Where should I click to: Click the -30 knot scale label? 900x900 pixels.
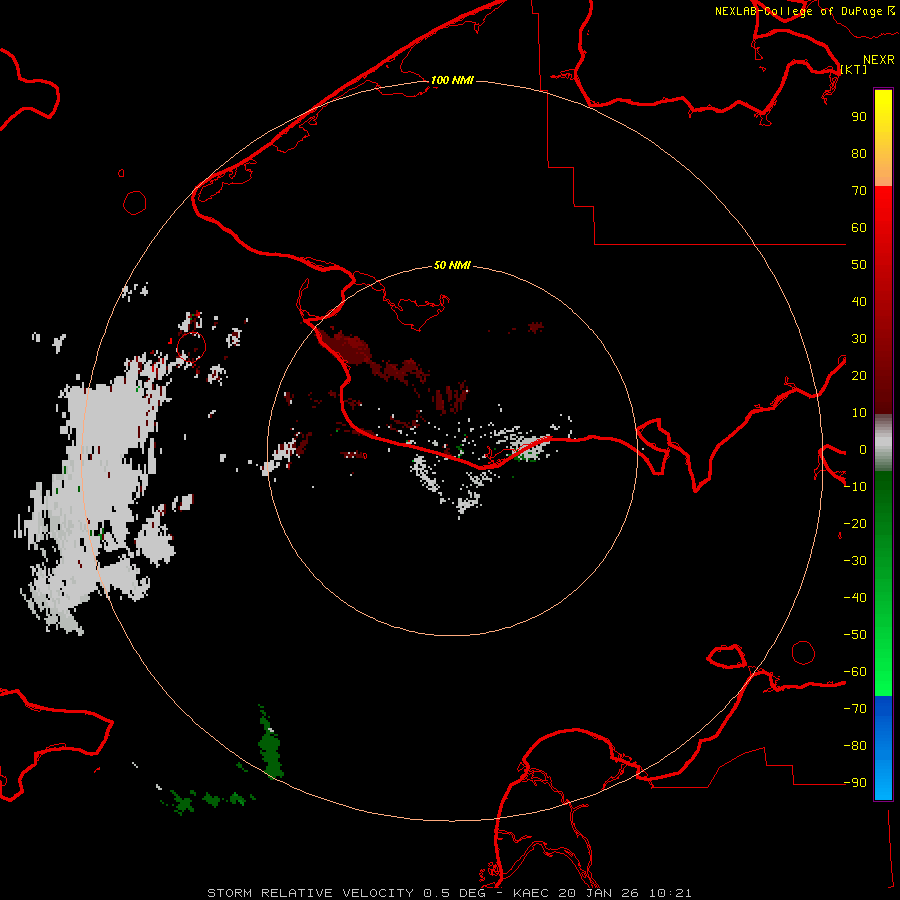point(855,561)
